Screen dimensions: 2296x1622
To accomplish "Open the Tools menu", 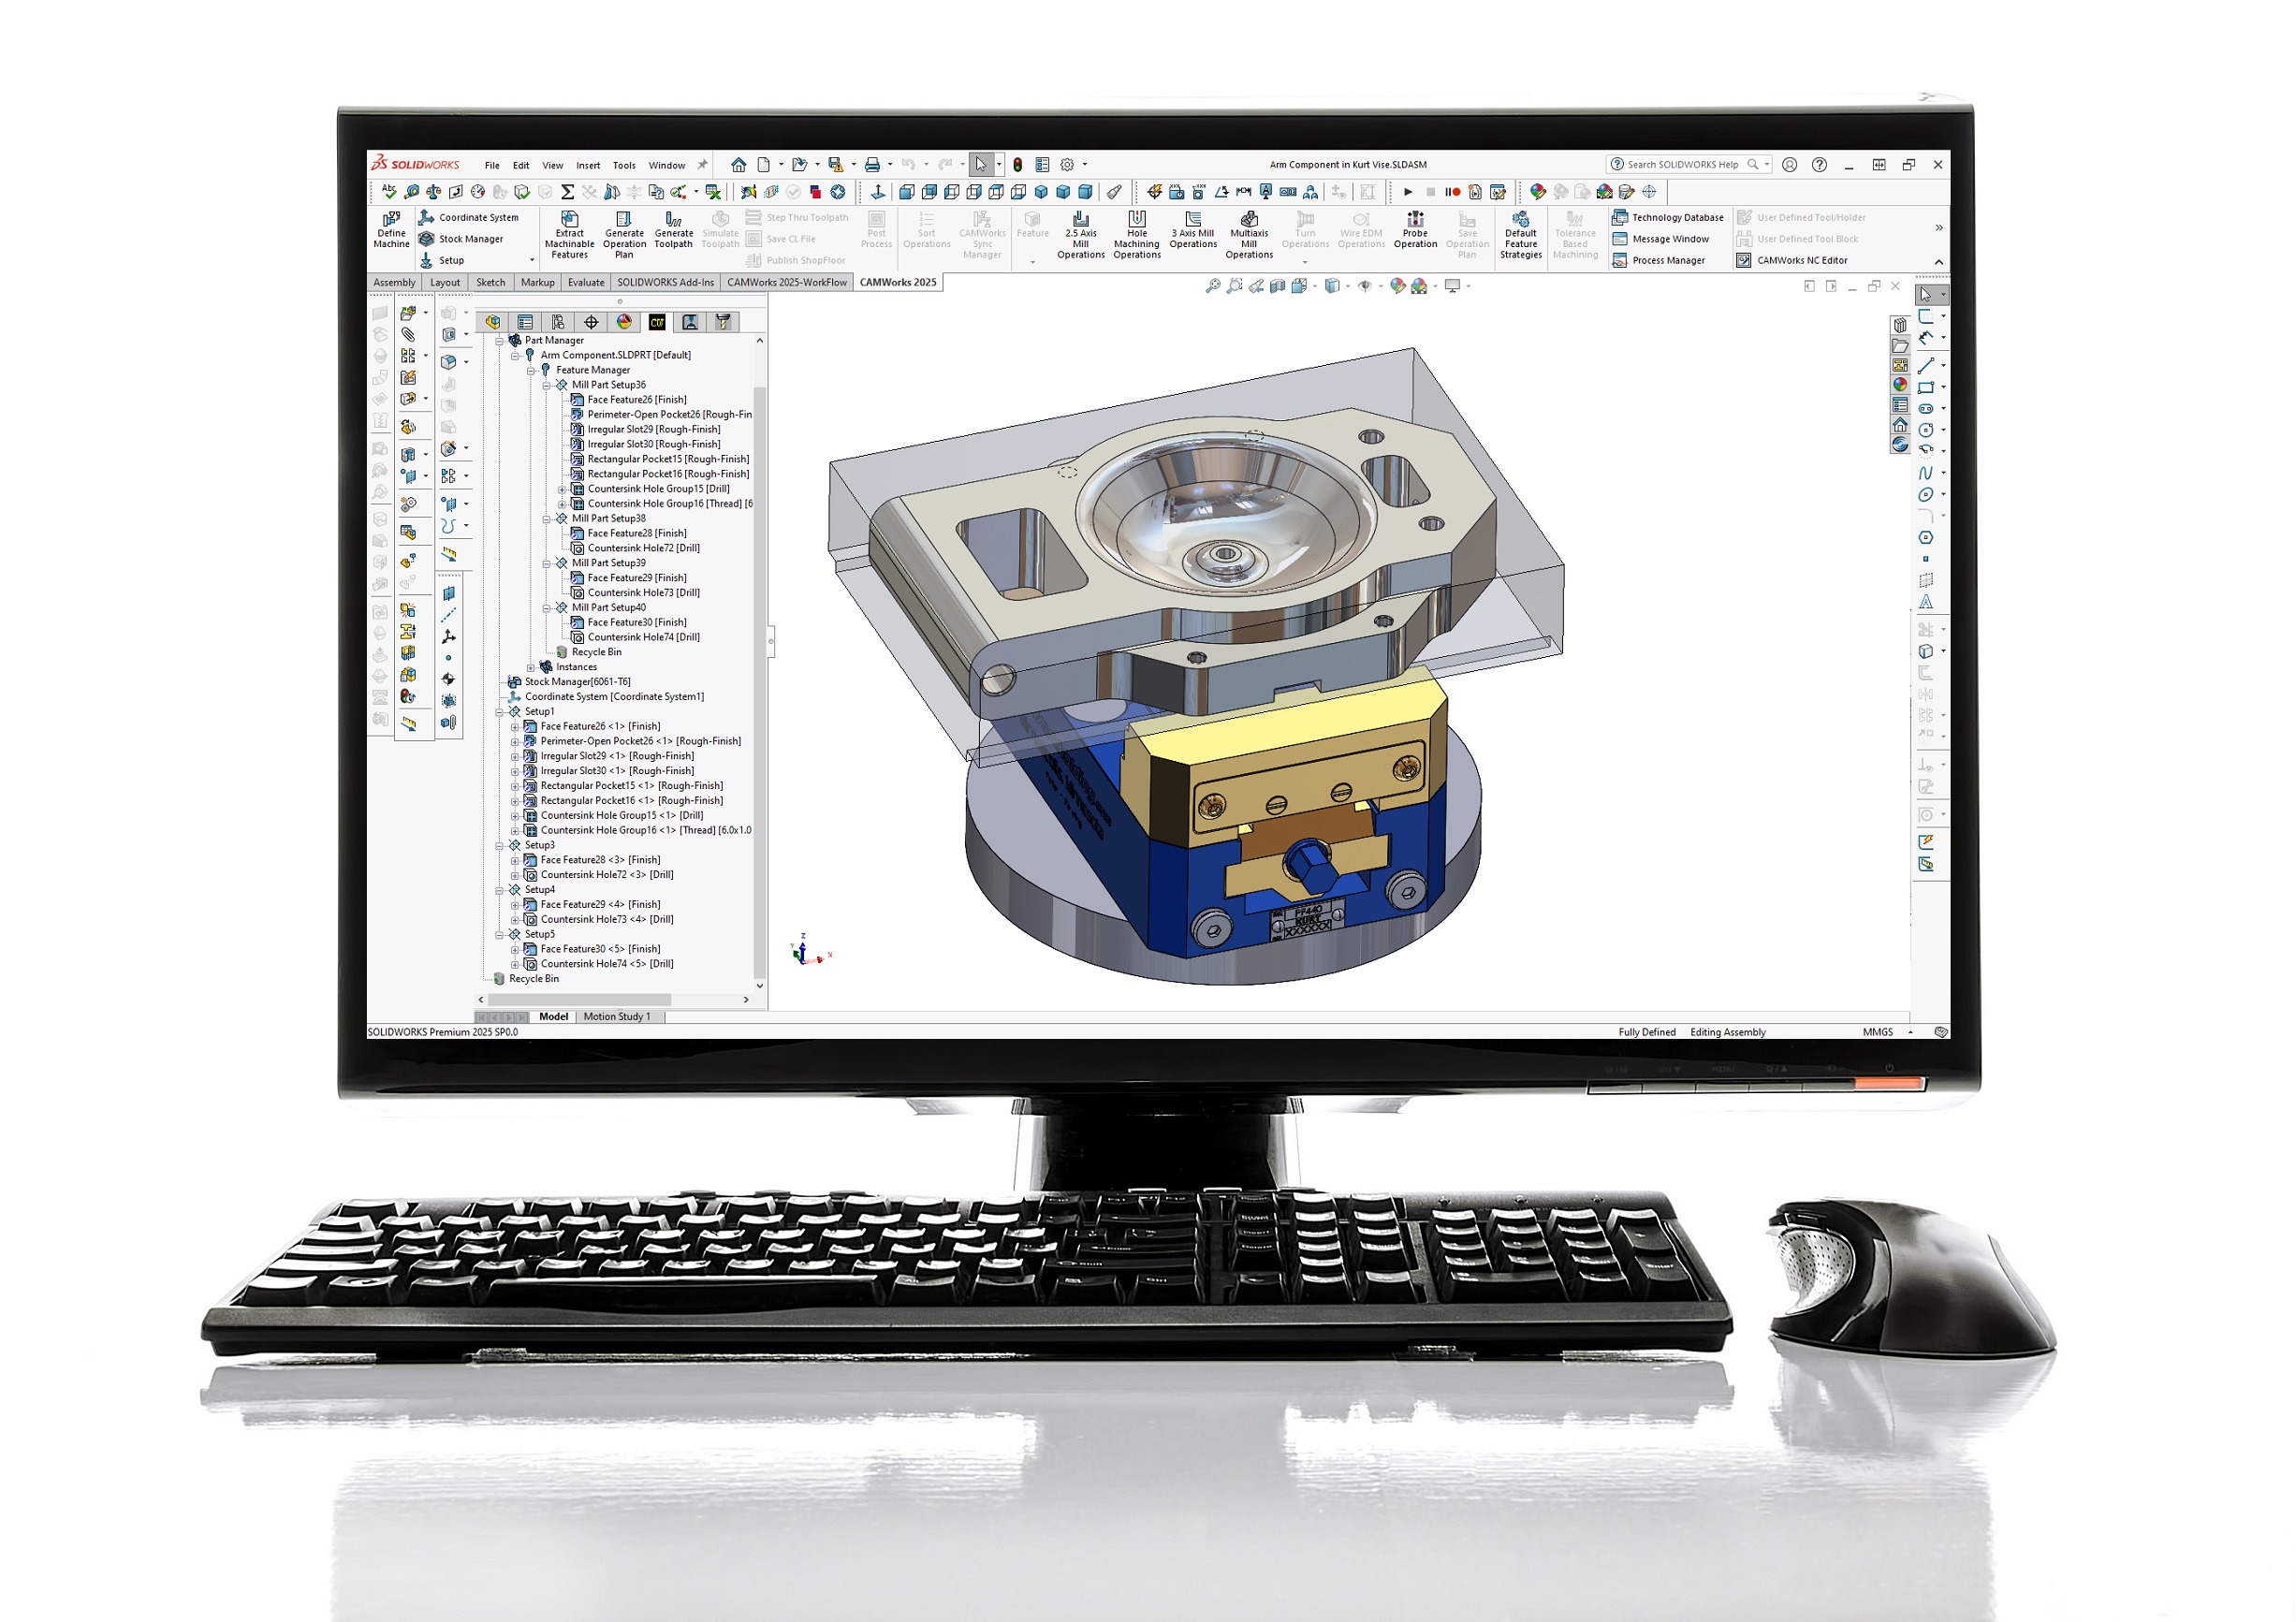I will [624, 165].
